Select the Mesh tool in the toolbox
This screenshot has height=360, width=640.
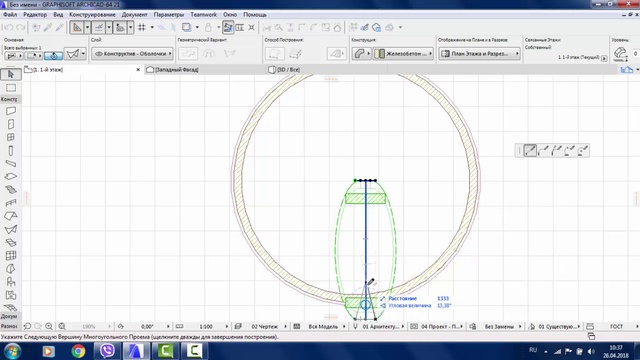(x=11, y=307)
